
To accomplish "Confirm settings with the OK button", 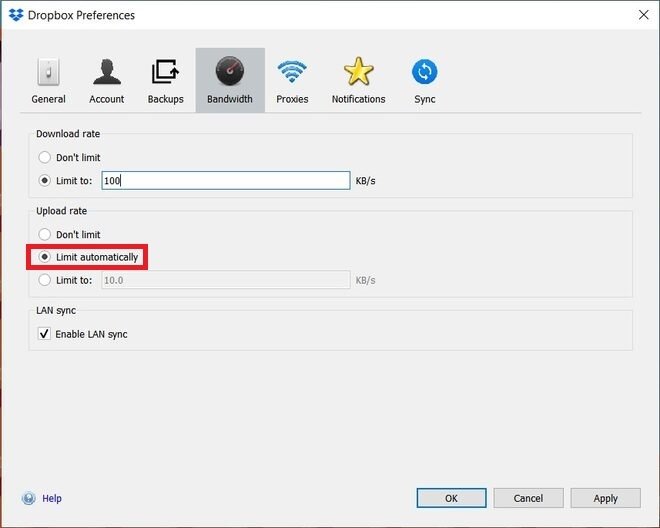I will point(452,498).
